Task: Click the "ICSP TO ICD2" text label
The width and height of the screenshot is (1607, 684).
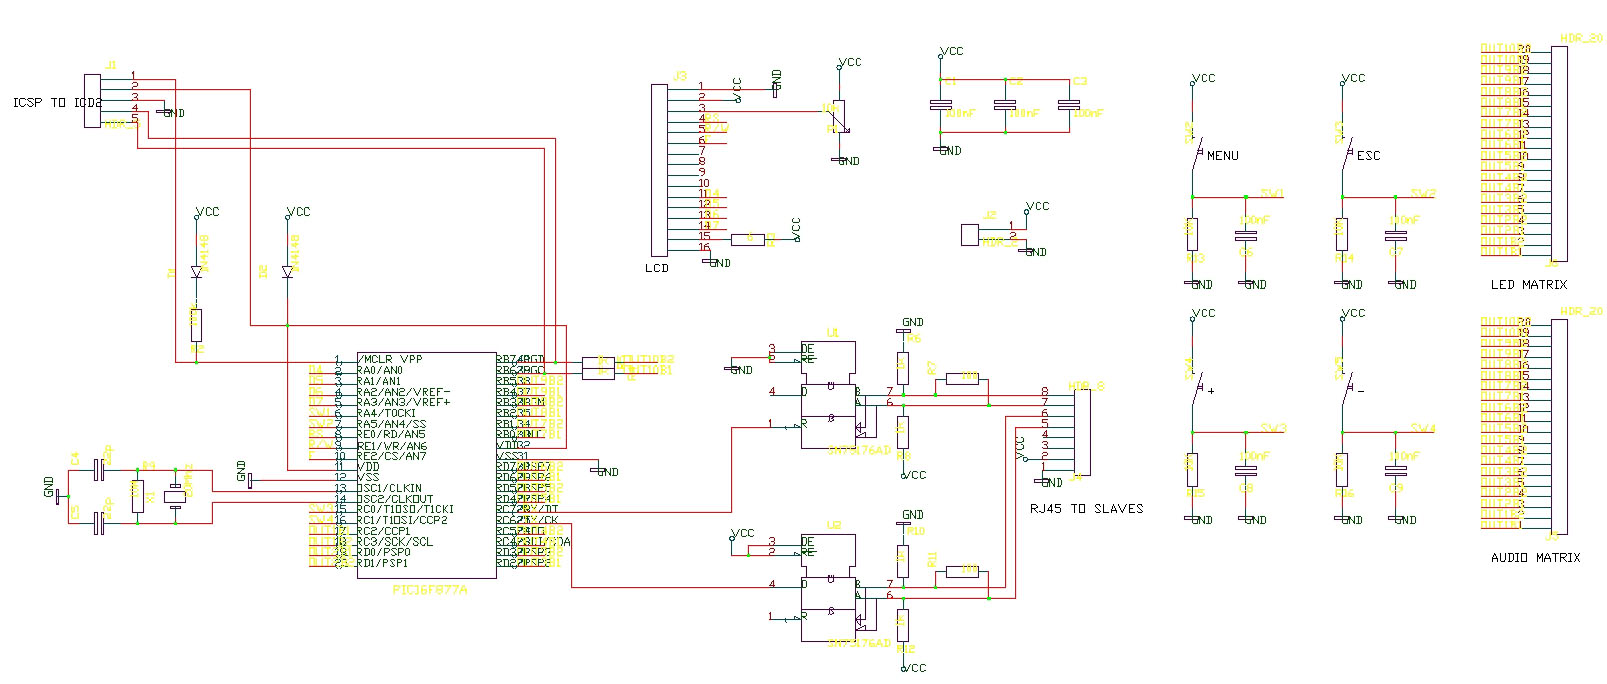Action: [57, 103]
